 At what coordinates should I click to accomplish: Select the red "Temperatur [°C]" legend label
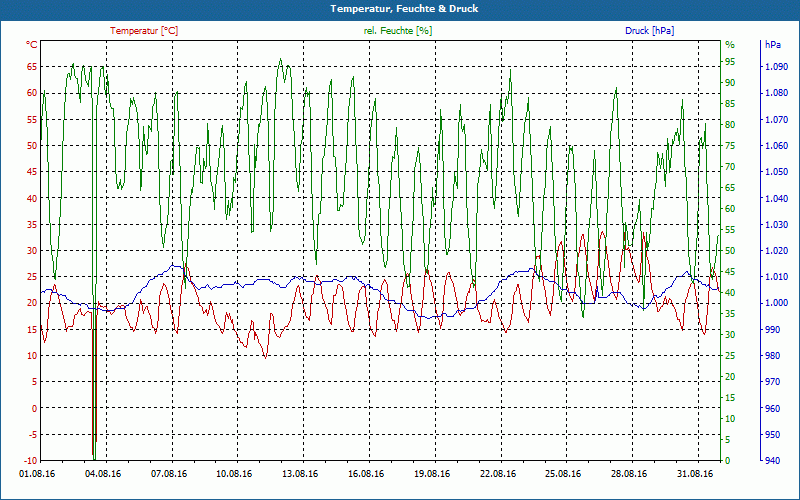tap(144, 31)
